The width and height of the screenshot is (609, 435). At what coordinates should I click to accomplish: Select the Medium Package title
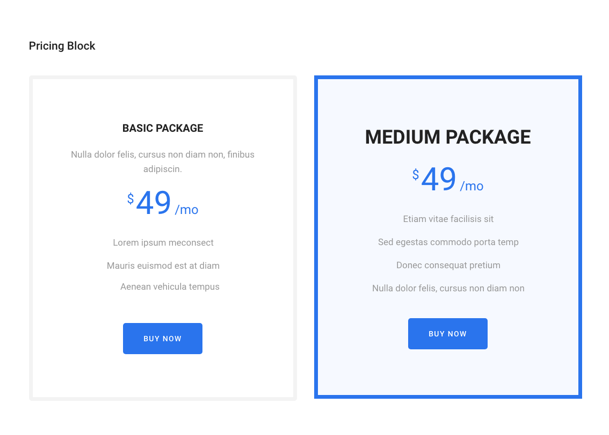tap(447, 137)
